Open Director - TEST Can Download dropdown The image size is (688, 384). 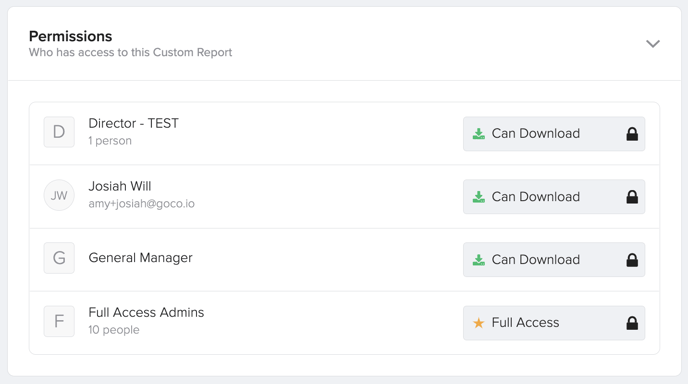pyautogui.click(x=554, y=134)
